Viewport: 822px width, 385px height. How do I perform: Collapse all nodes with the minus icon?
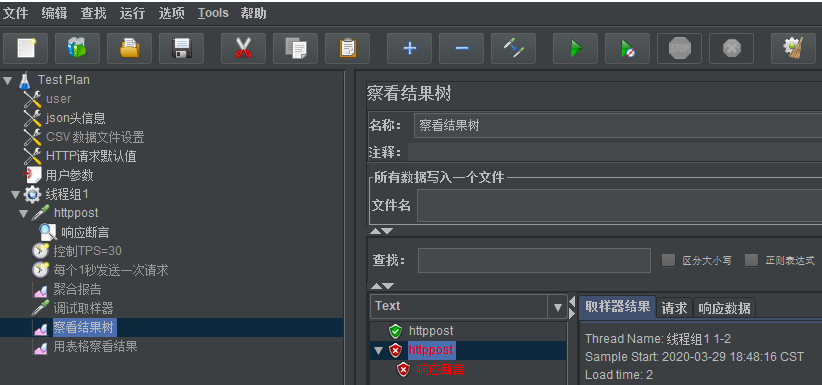(461, 49)
